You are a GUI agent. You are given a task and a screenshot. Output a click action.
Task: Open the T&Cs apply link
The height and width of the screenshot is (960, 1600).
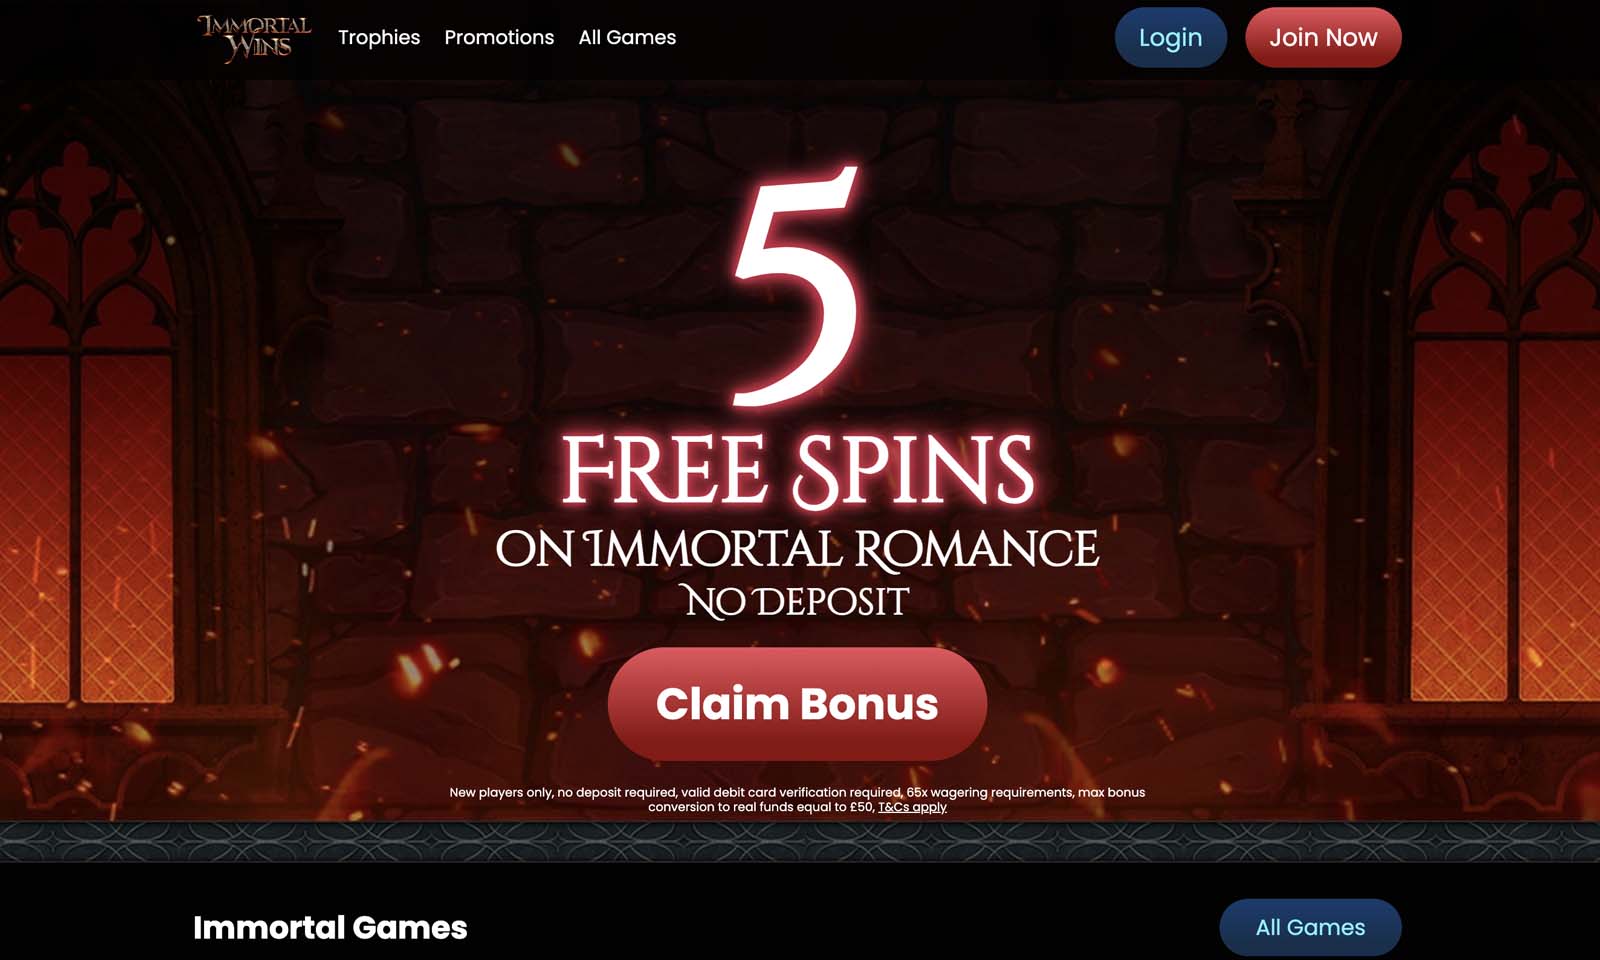pyautogui.click(x=912, y=807)
